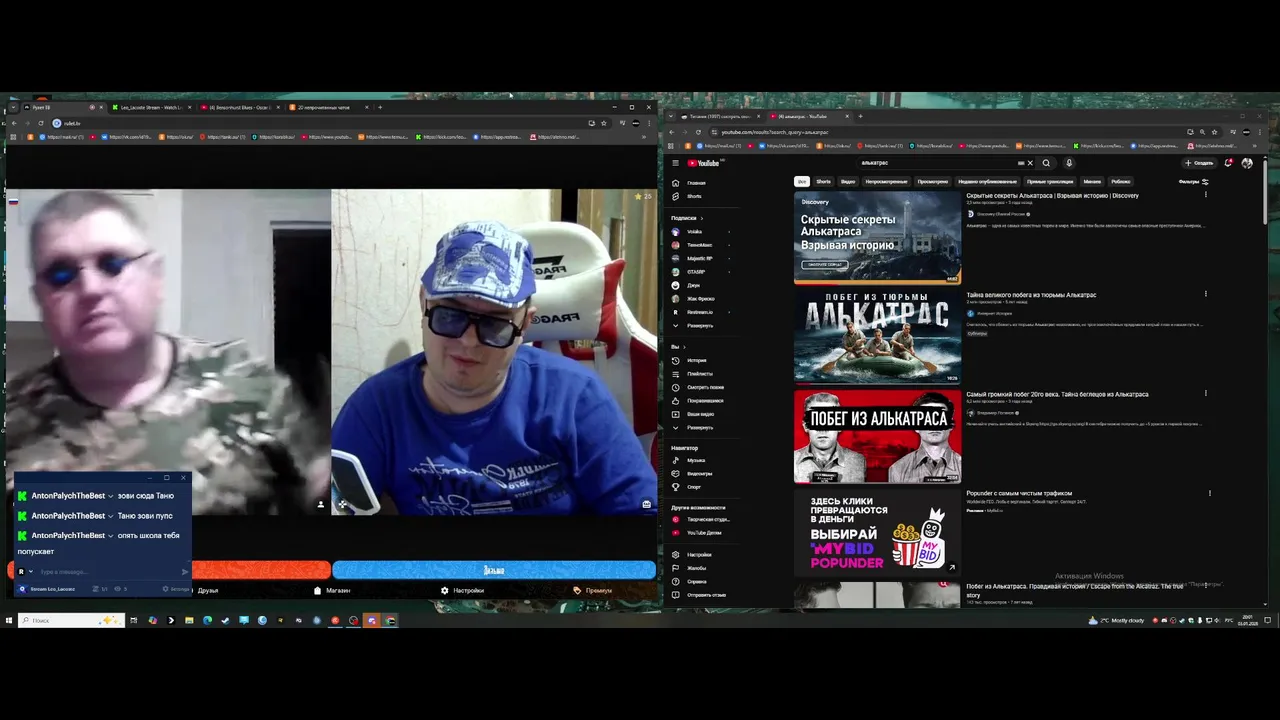Click the chat Type a message field
This screenshot has height=720, width=1280.
[108, 572]
